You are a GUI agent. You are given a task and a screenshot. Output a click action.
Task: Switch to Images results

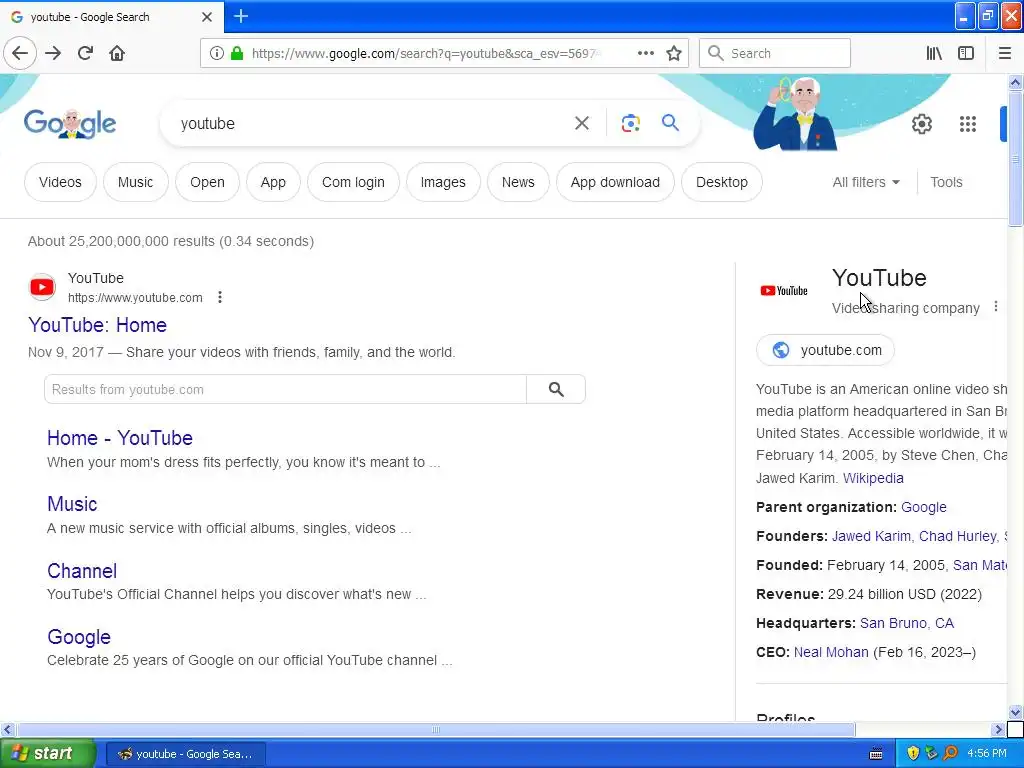(x=443, y=182)
